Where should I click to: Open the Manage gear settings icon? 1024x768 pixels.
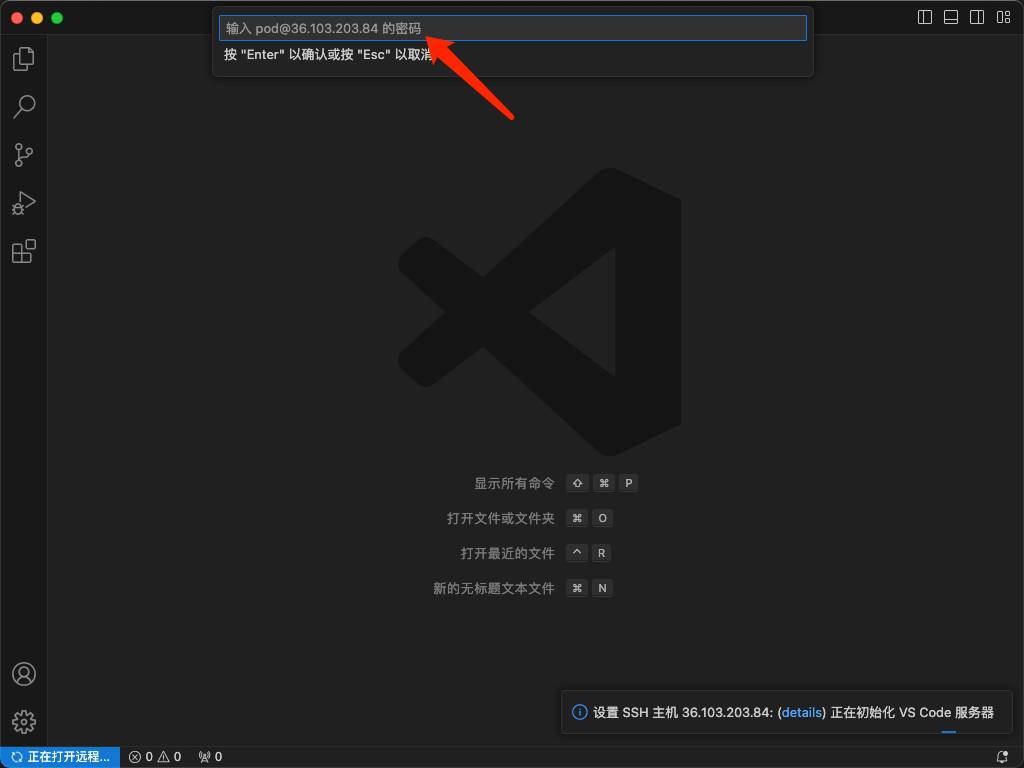pyautogui.click(x=24, y=722)
